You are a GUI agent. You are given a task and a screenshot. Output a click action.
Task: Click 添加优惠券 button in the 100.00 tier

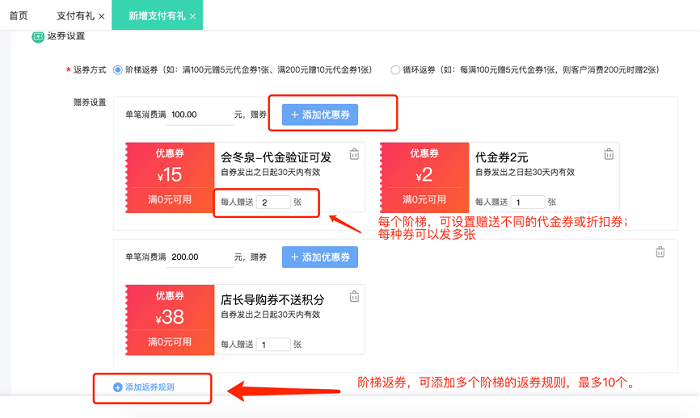click(319, 115)
